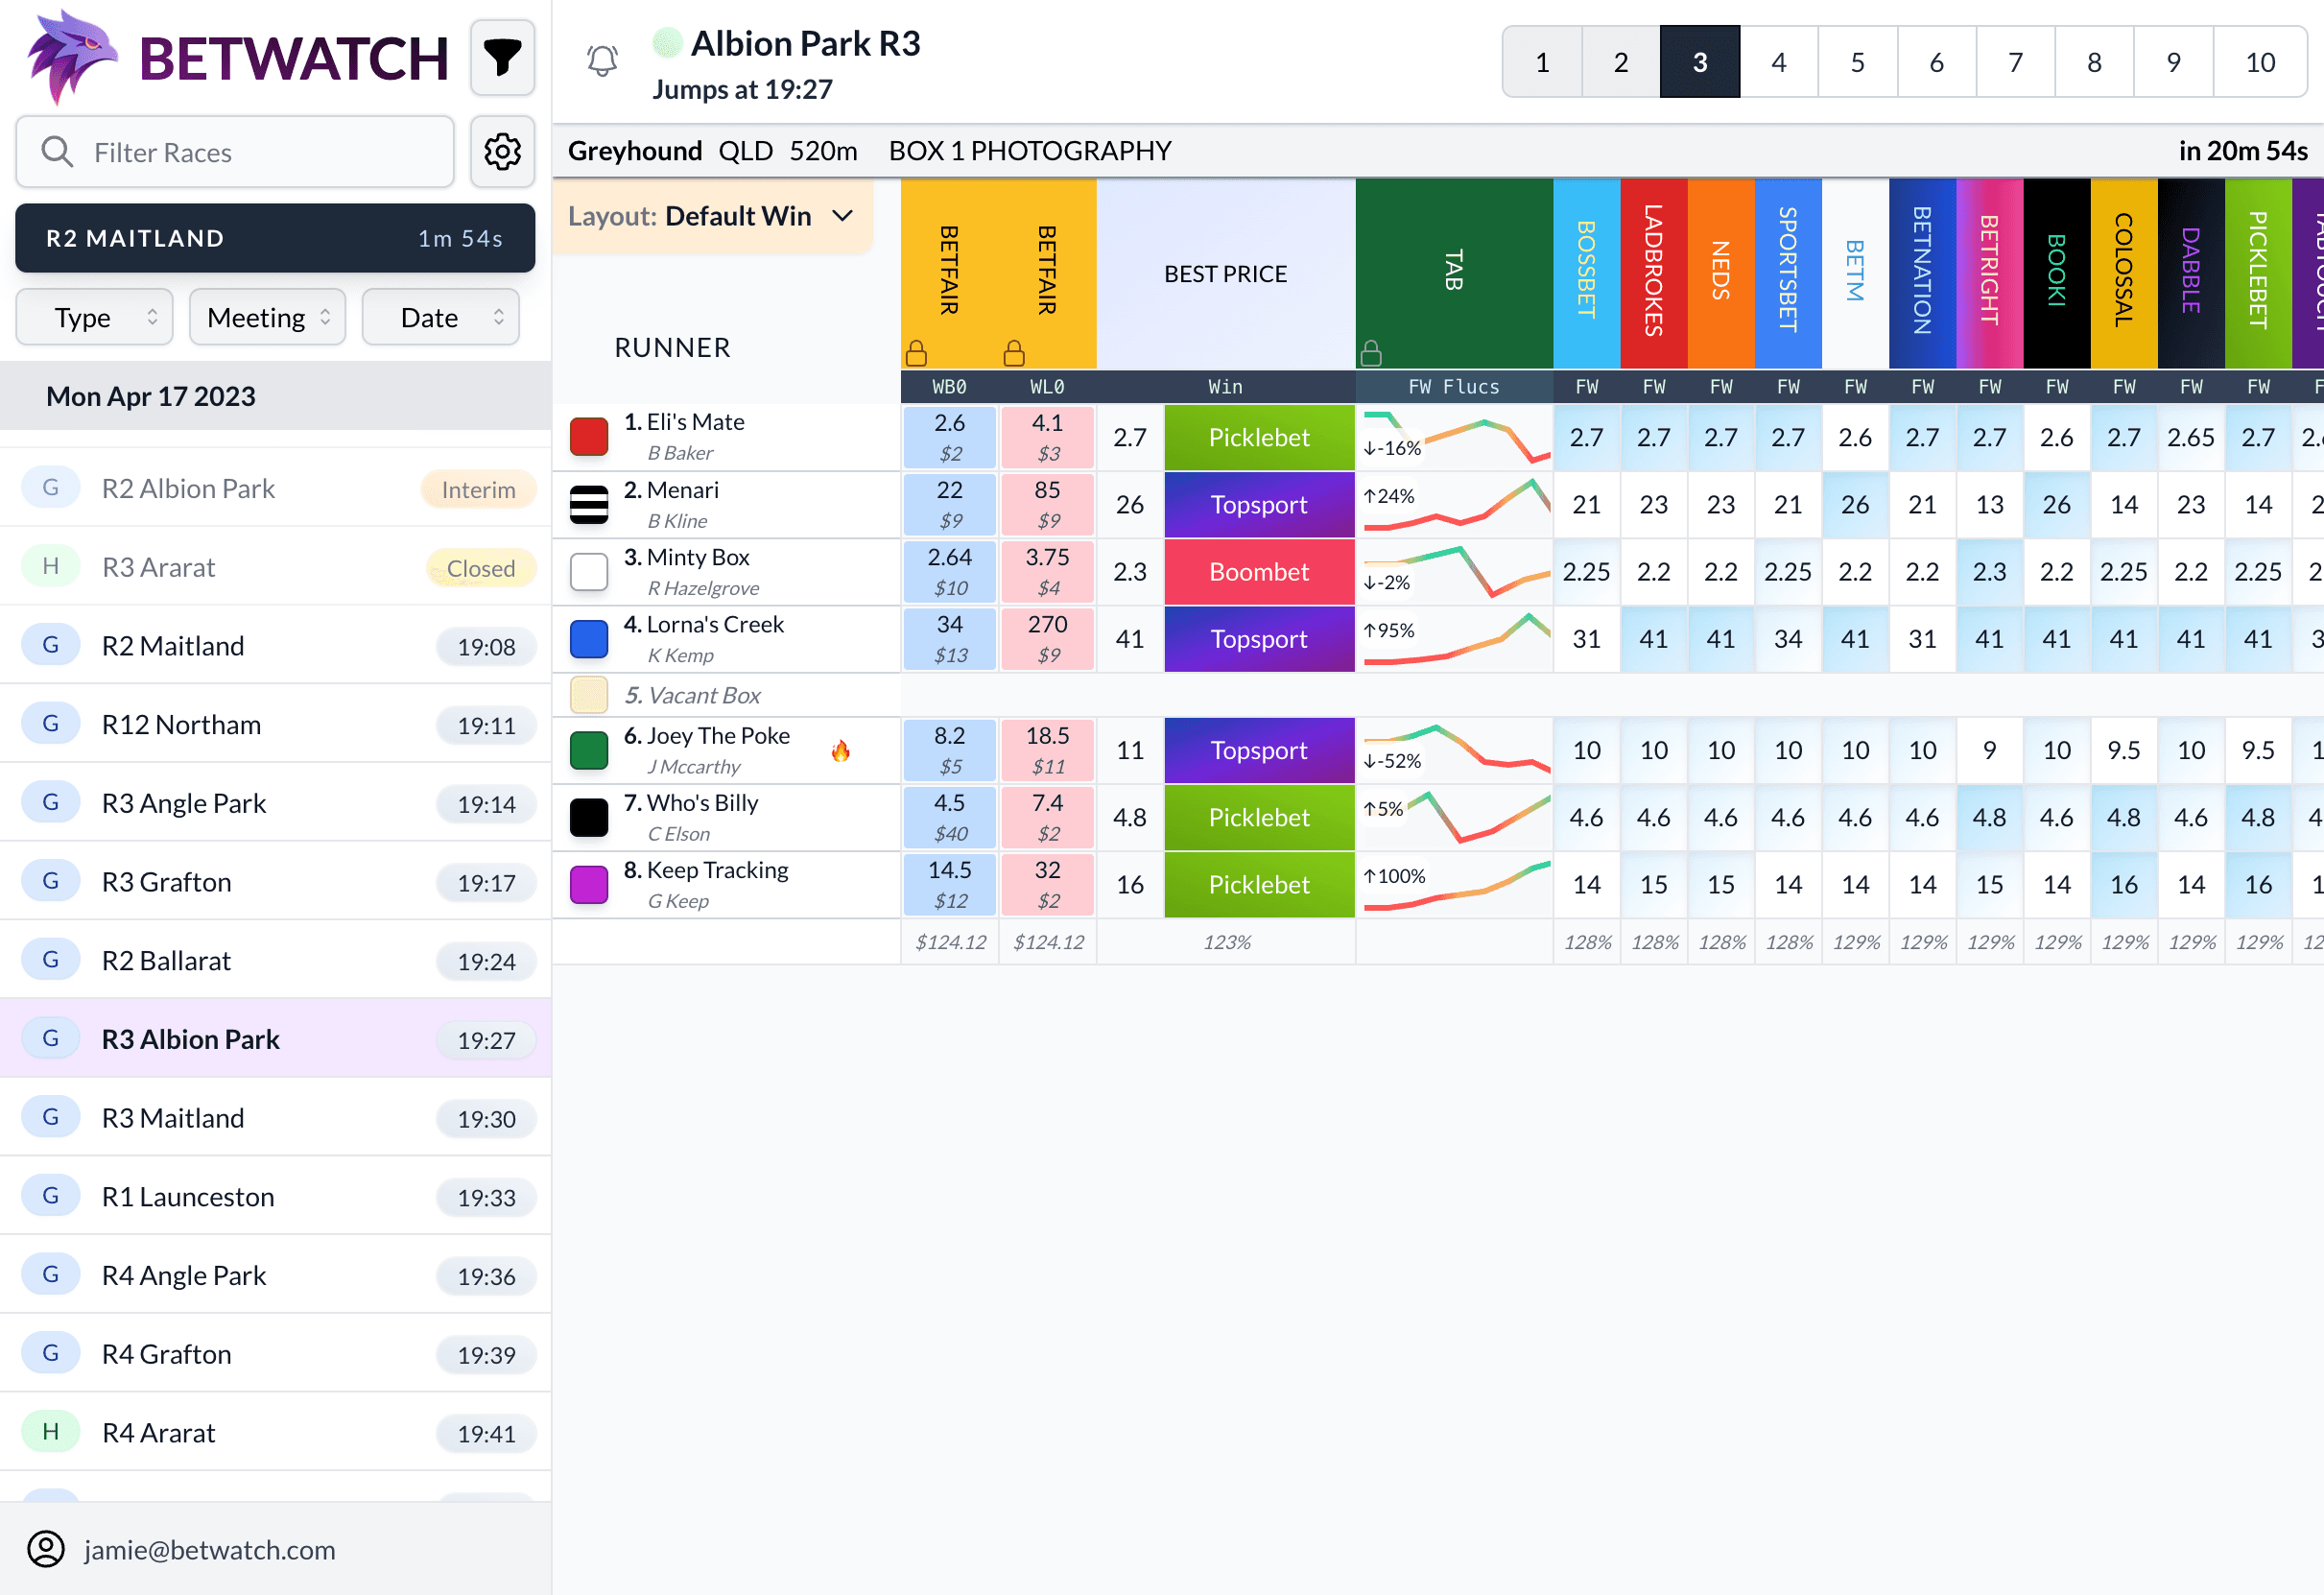Click the Sportsbet column header
2324x1595 pixels.
(x=1788, y=273)
